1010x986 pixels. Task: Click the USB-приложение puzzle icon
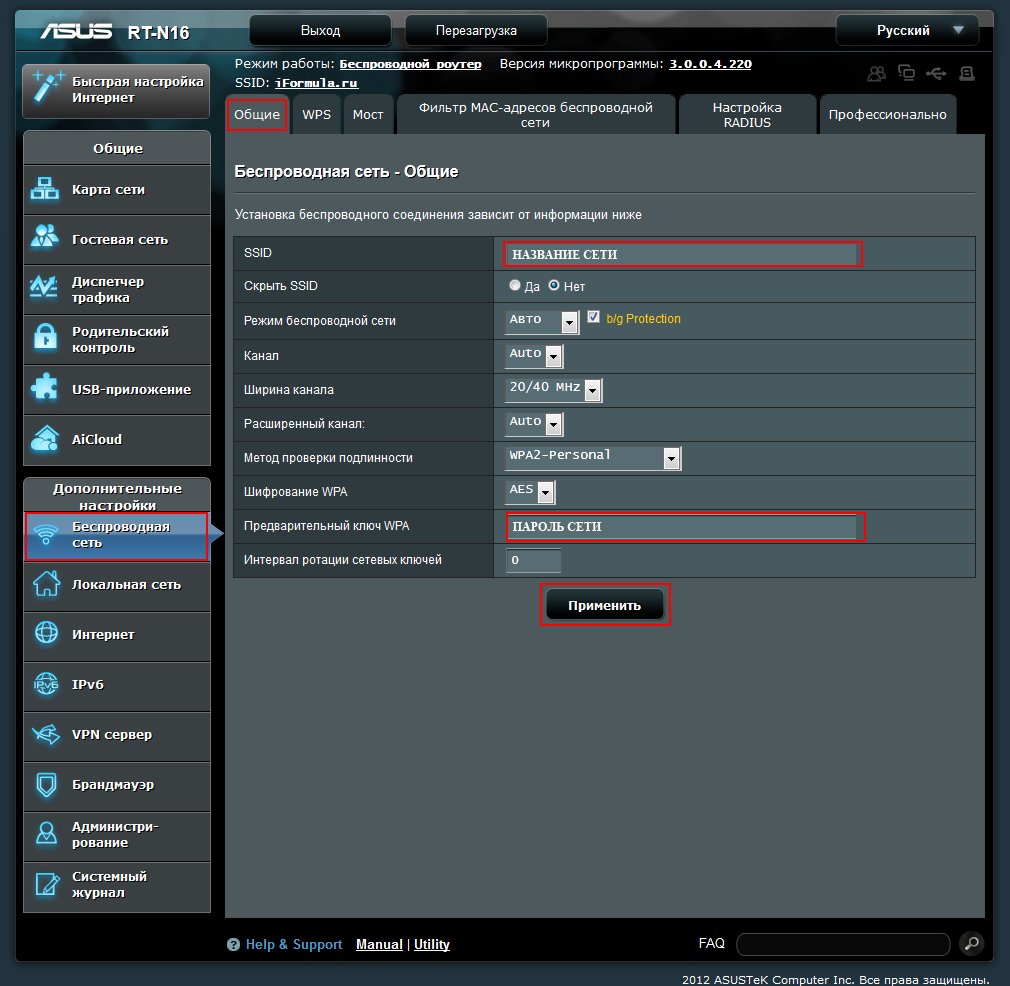point(46,389)
